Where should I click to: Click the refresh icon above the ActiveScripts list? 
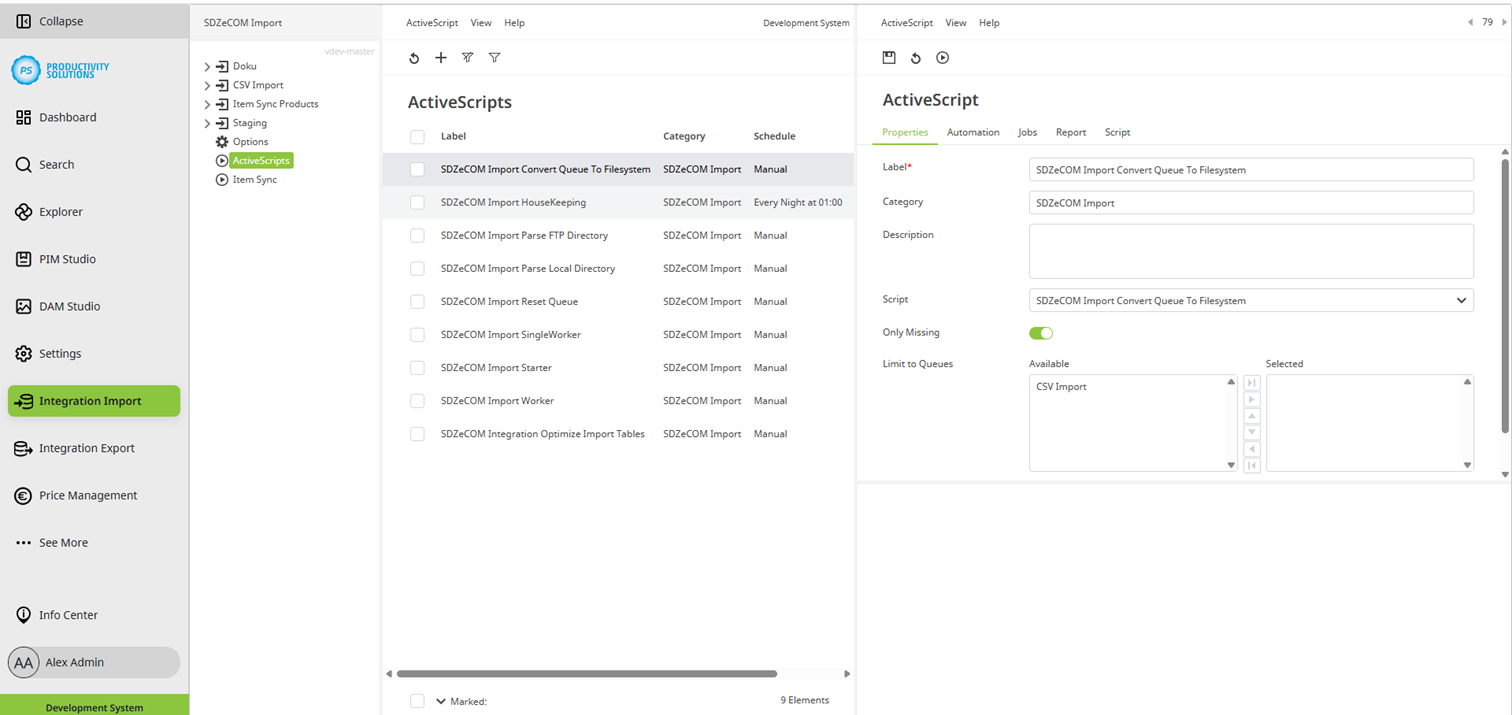(414, 57)
